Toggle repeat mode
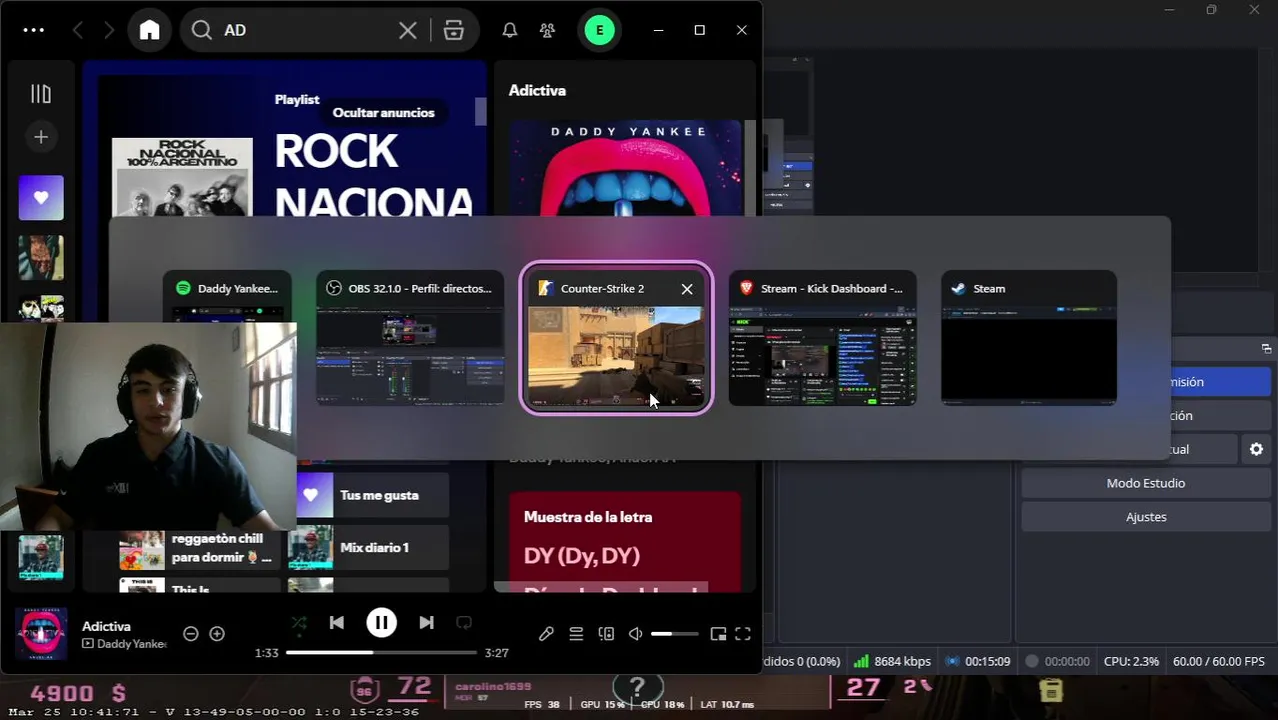The width and height of the screenshot is (1278, 720). coord(464,623)
